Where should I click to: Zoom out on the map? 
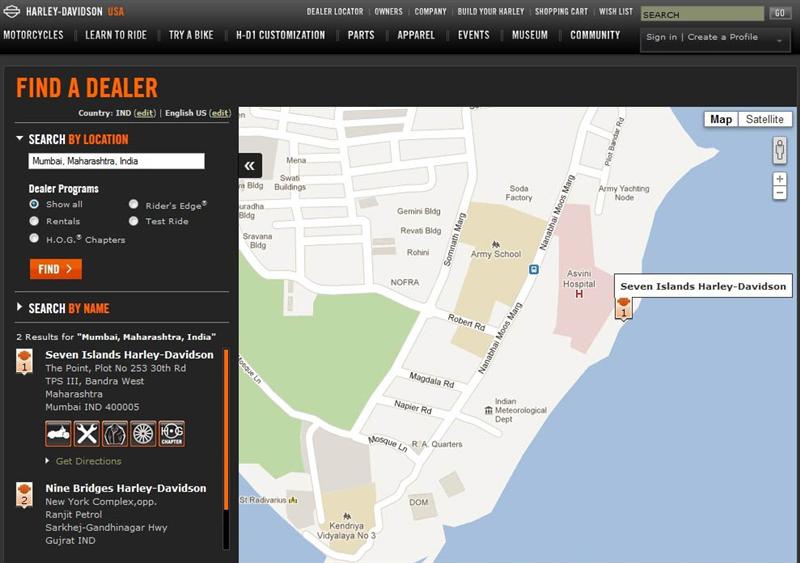pos(779,193)
